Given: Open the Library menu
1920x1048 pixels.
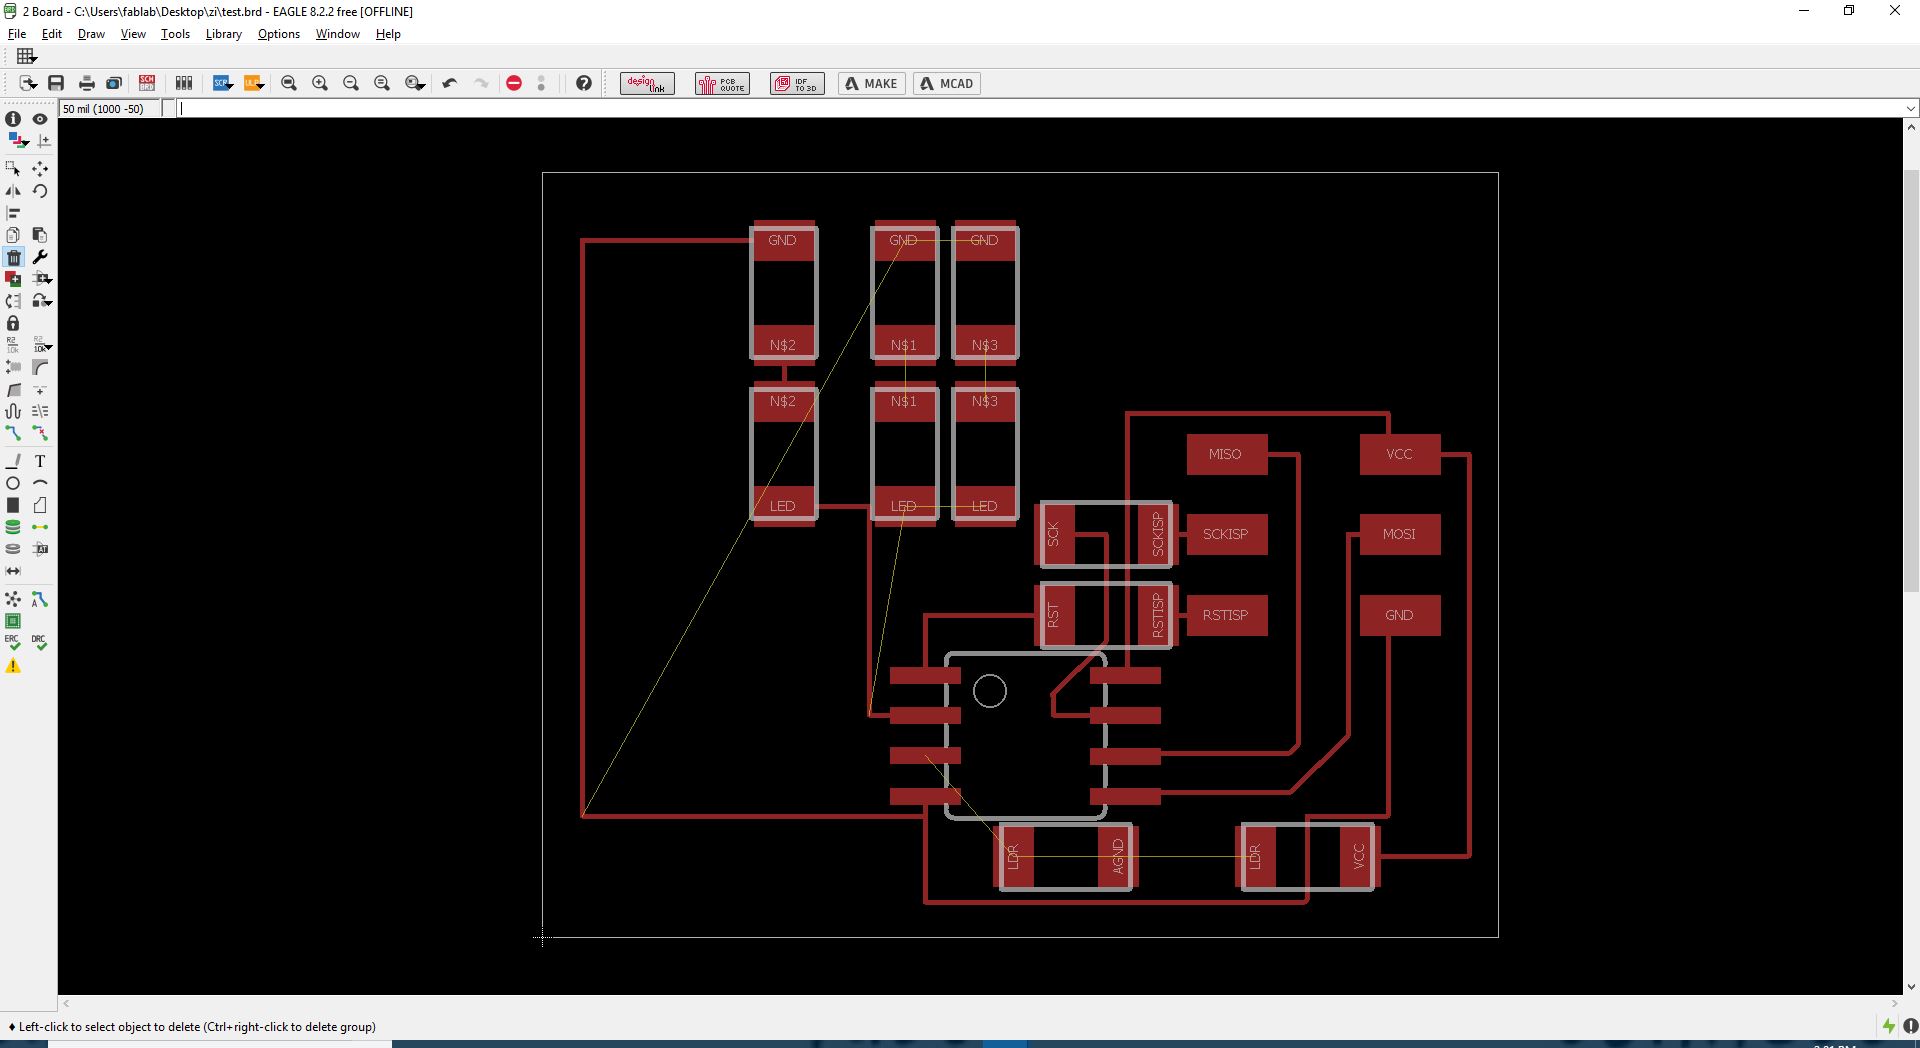Looking at the screenshot, I should 223,34.
